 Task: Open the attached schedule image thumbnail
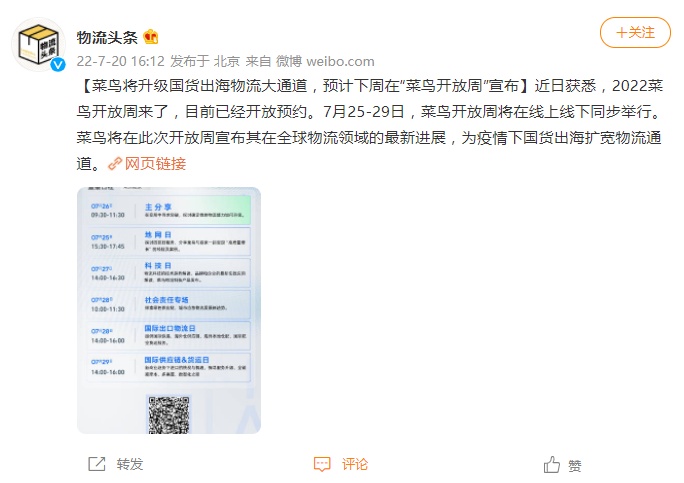pyautogui.click(x=169, y=310)
